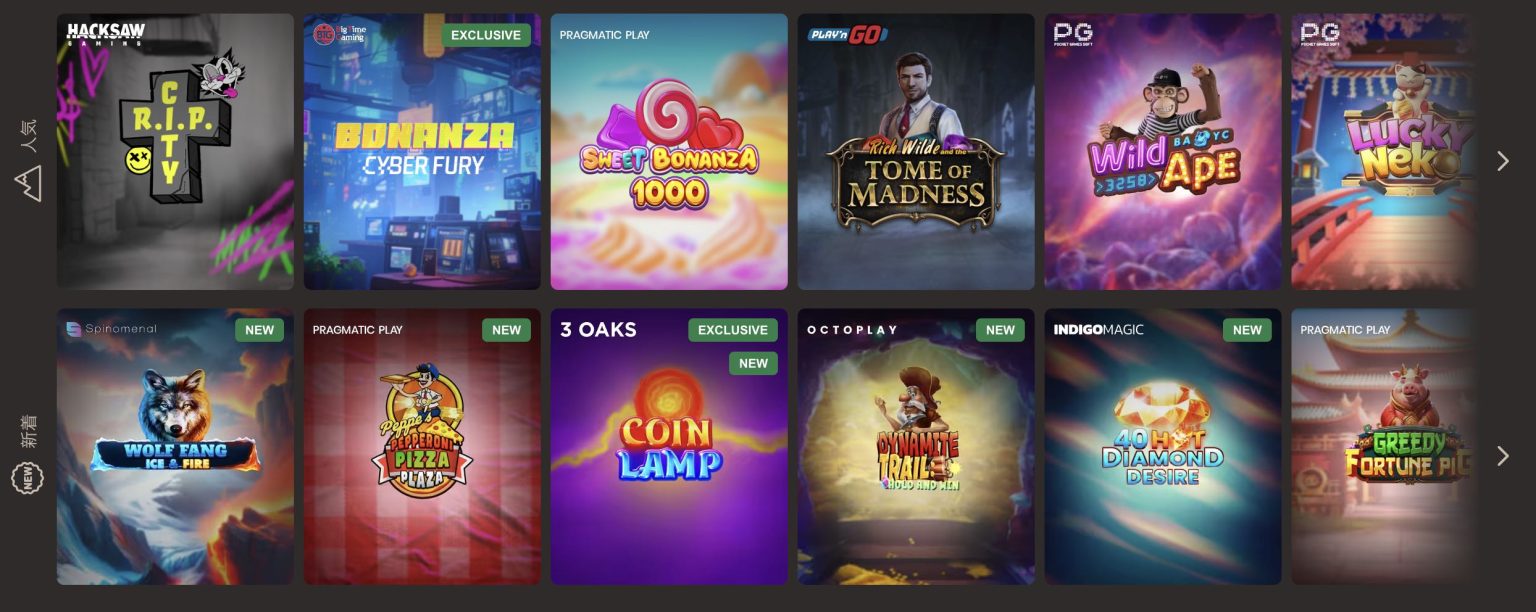The width and height of the screenshot is (1536, 612).
Task: Click the Play'n GO logo on Tome of Madness
Action: coord(848,34)
